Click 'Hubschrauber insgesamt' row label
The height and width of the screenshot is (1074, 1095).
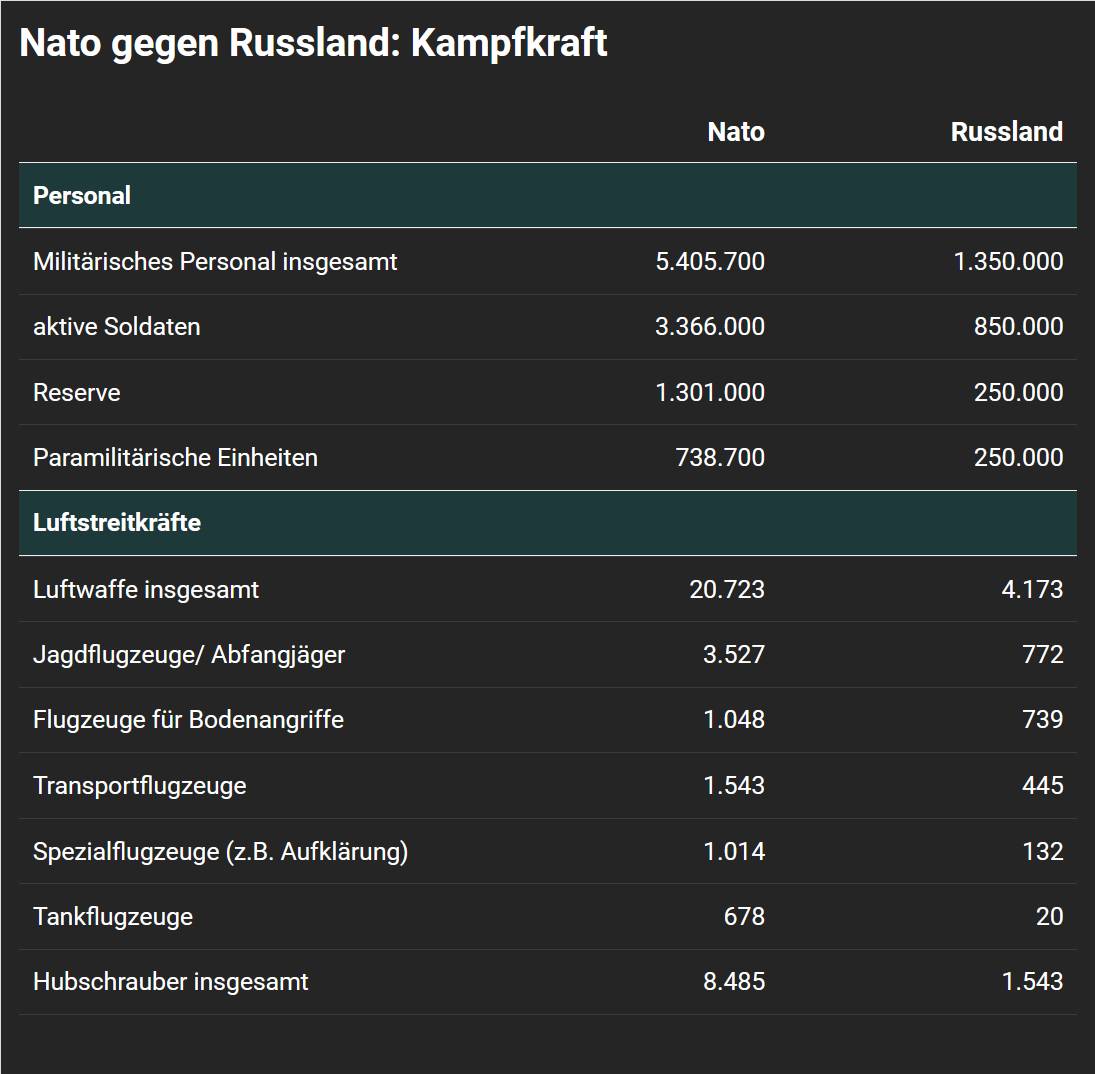click(170, 983)
